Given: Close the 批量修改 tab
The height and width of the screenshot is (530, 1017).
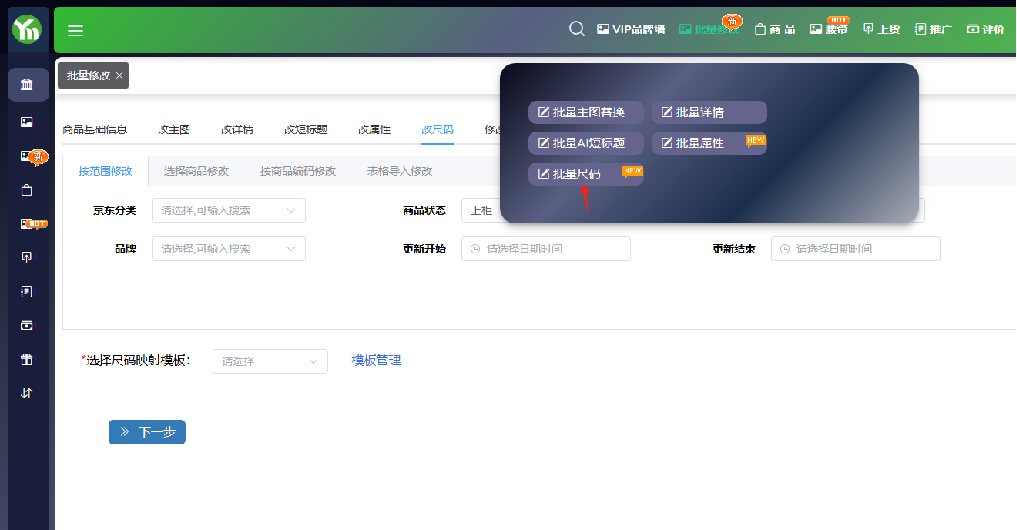Looking at the screenshot, I should click(119, 76).
